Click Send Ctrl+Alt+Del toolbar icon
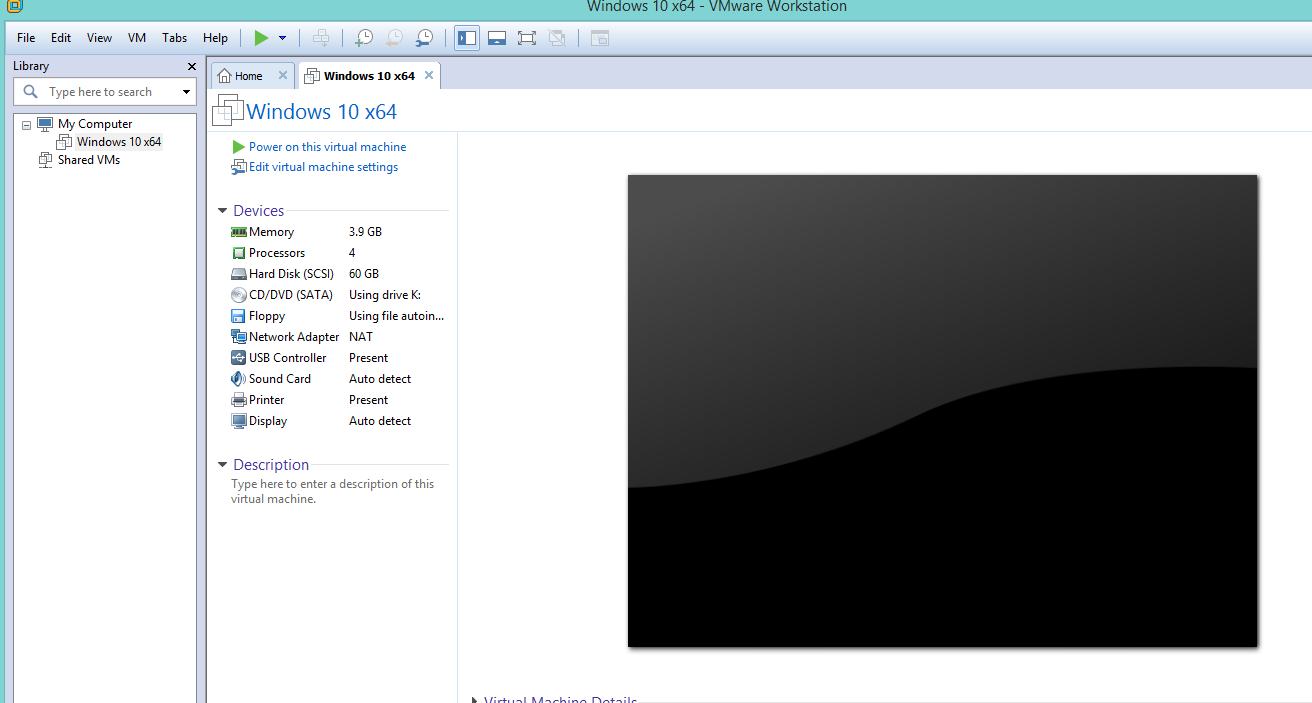Image resolution: width=1312 pixels, height=703 pixels. coord(321,38)
